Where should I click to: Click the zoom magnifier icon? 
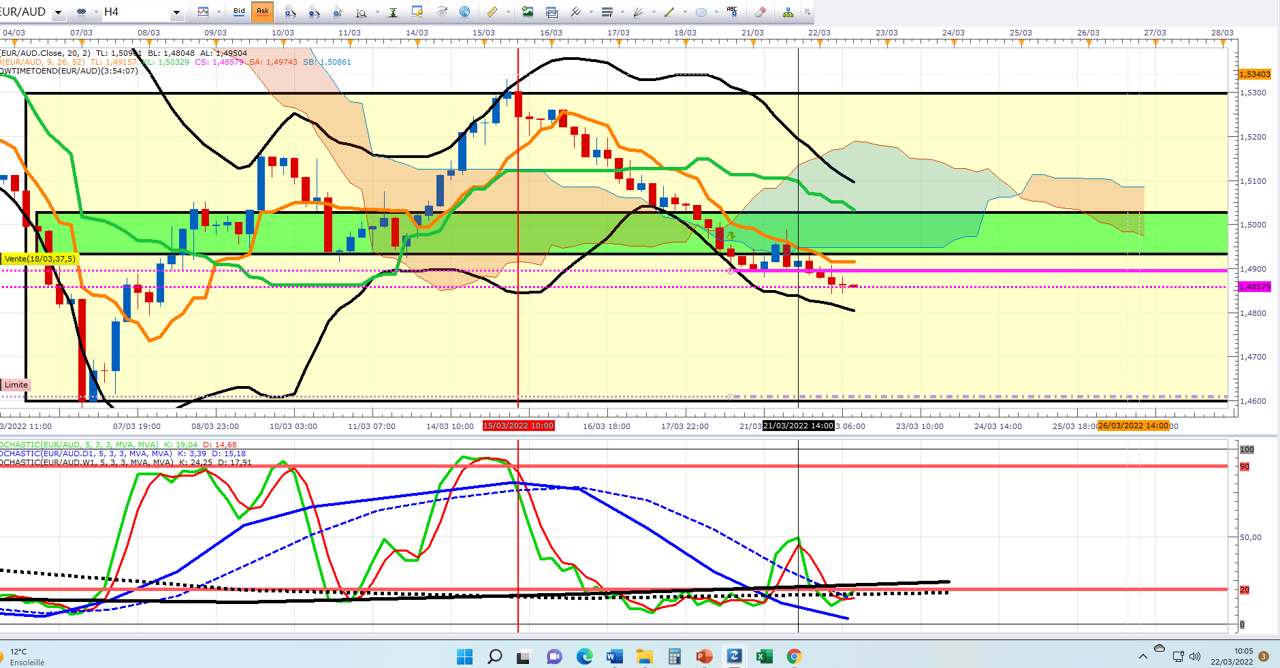pyautogui.click(x=361, y=13)
